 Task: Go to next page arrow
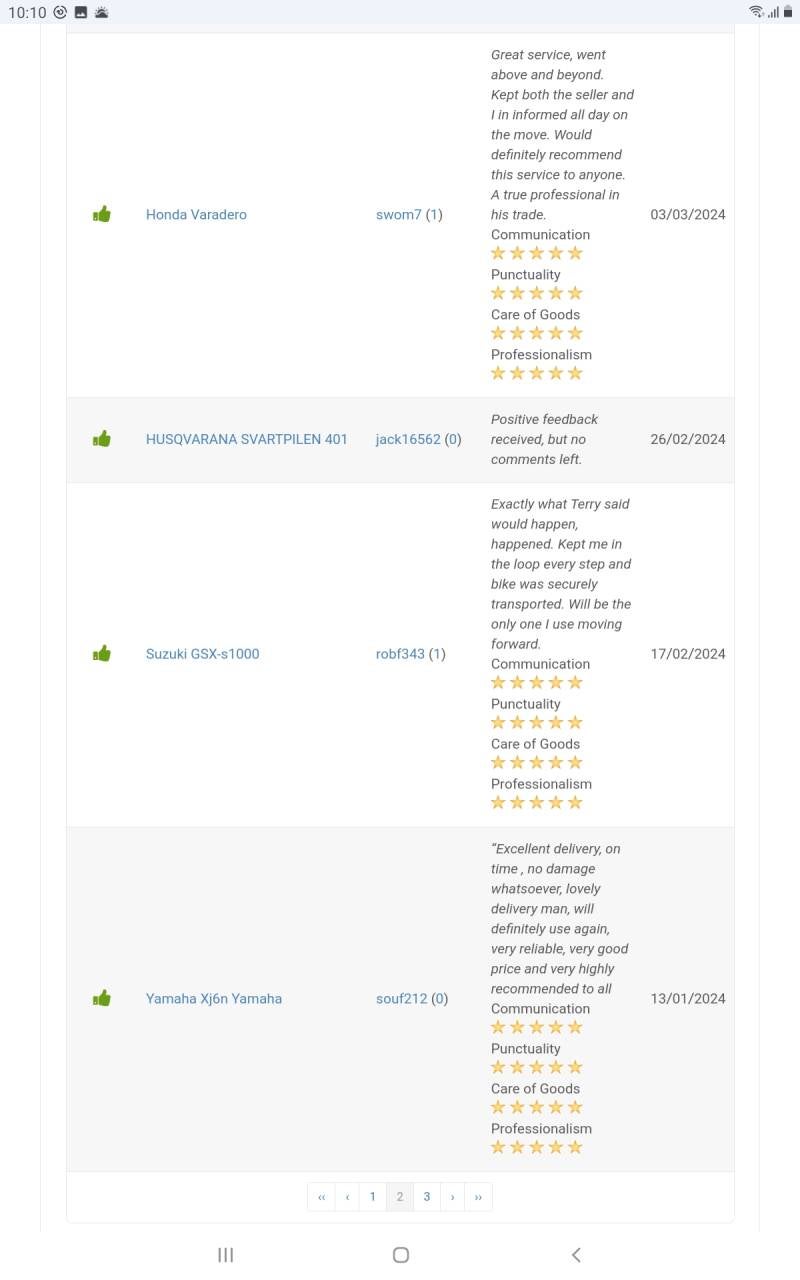tap(452, 1197)
